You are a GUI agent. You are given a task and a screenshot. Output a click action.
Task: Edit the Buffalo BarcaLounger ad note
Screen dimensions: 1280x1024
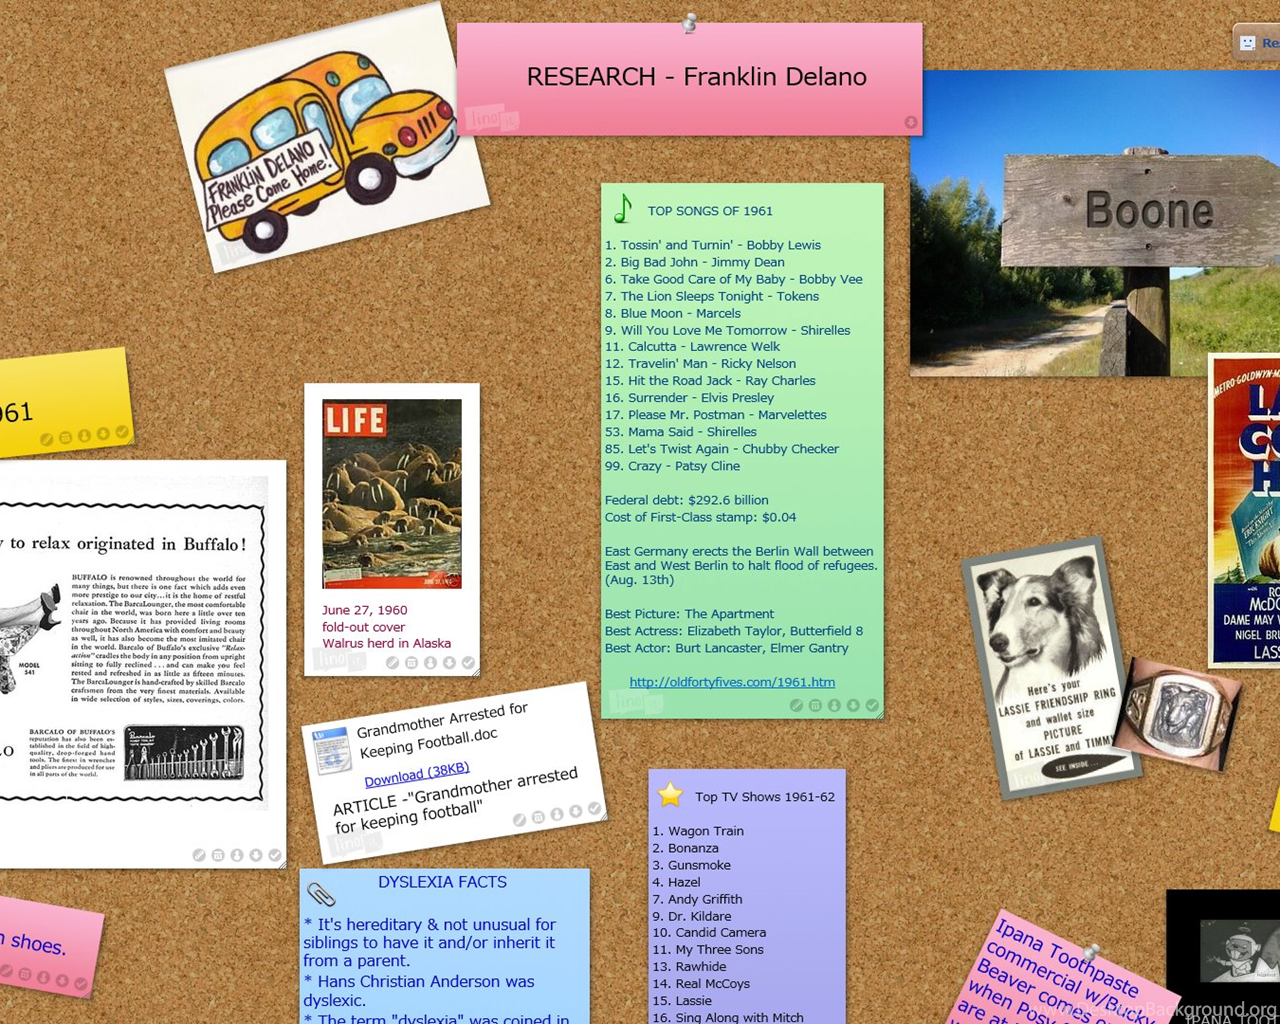click(x=199, y=855)
